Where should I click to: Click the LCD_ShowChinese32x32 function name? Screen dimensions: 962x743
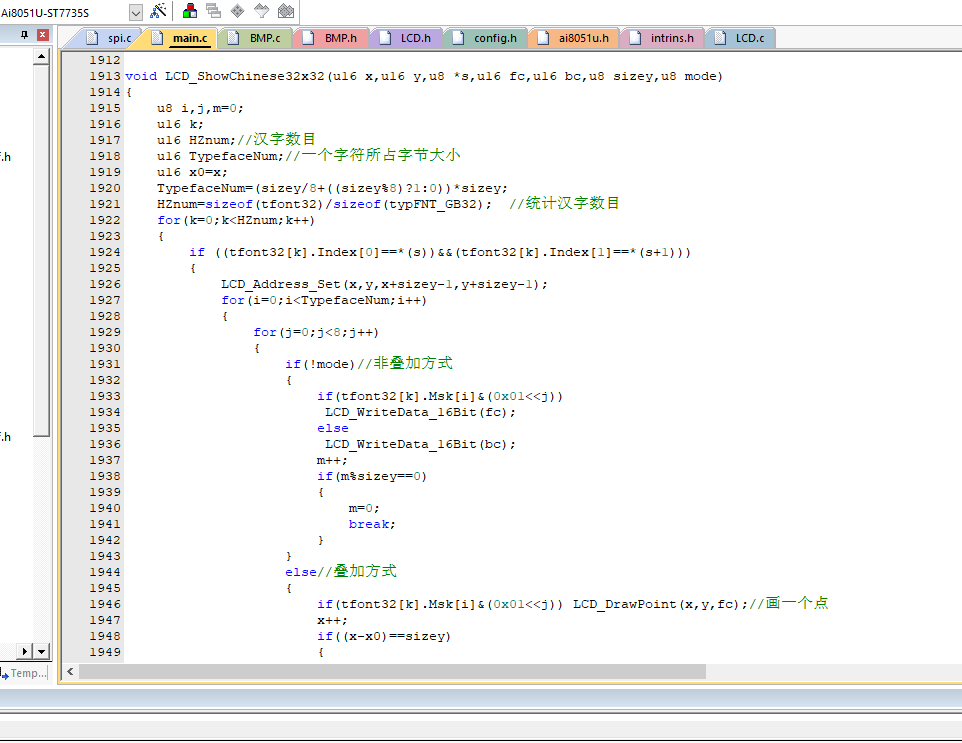tap(244, 76)
